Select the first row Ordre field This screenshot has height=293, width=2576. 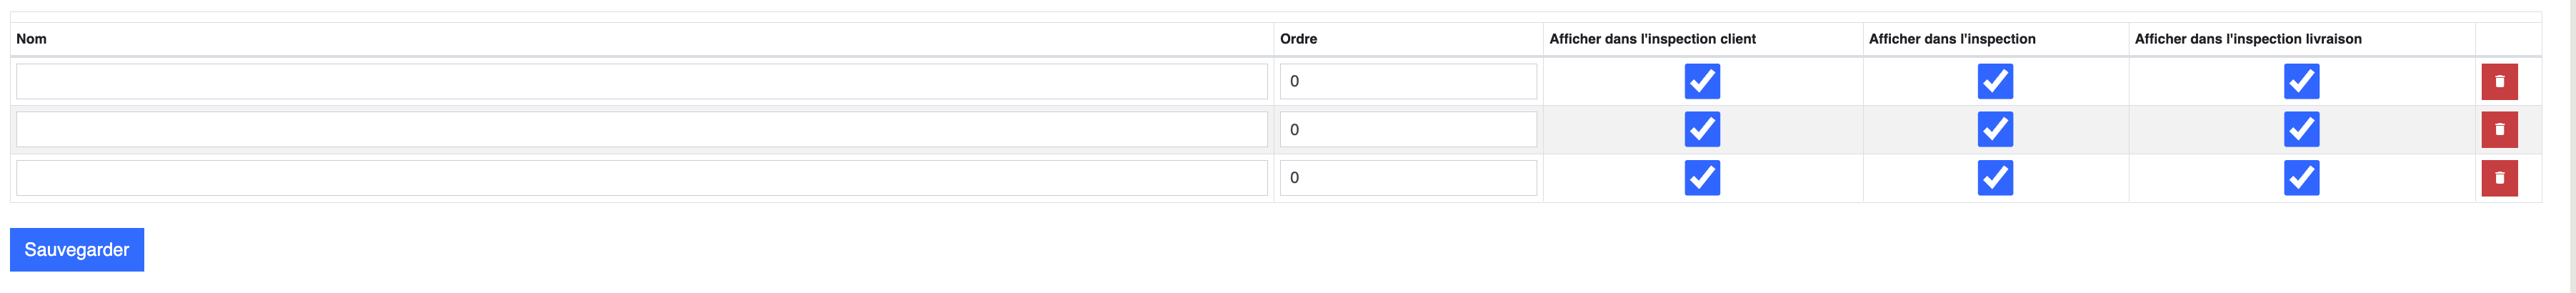[1408, 81]
